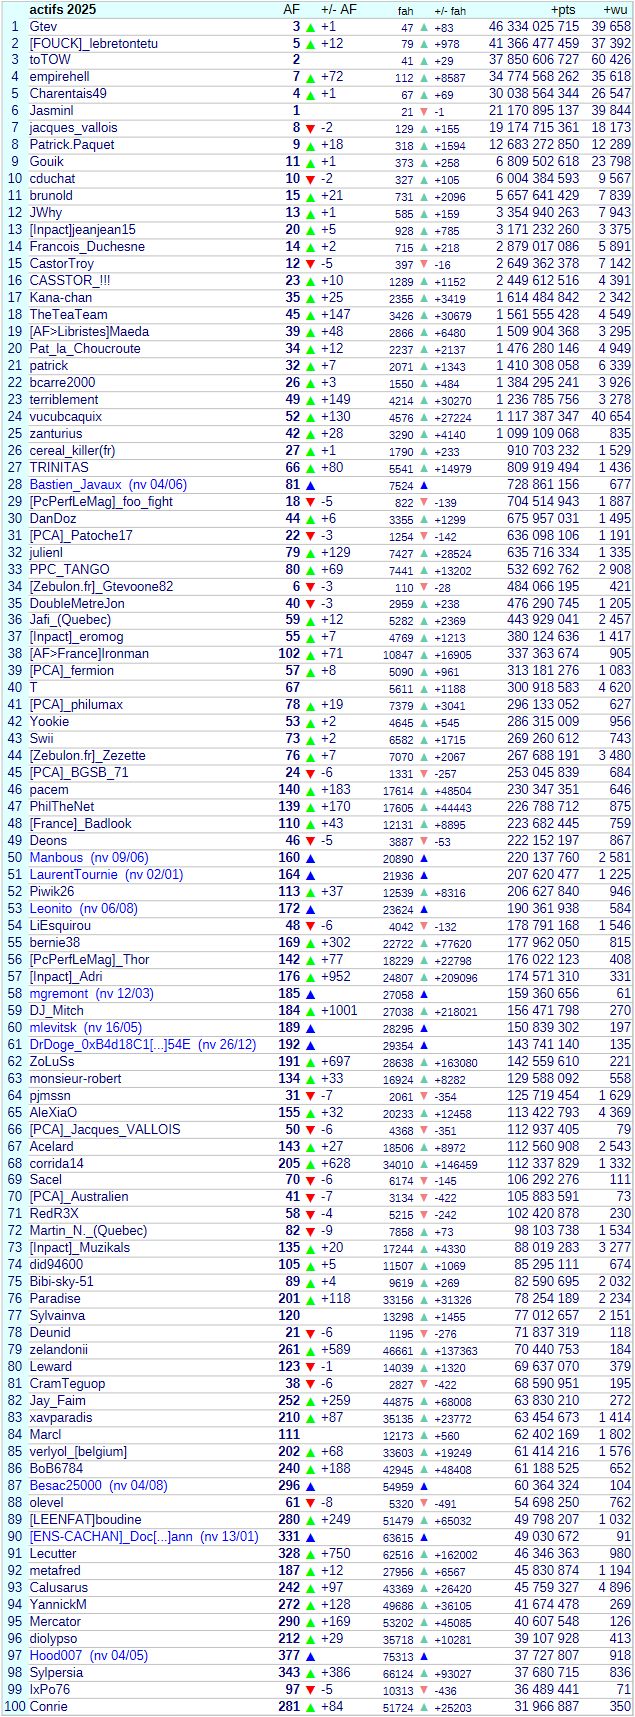
Task: Click blue arrow next to Manbous's 160
Action: [x=310, y=858]
